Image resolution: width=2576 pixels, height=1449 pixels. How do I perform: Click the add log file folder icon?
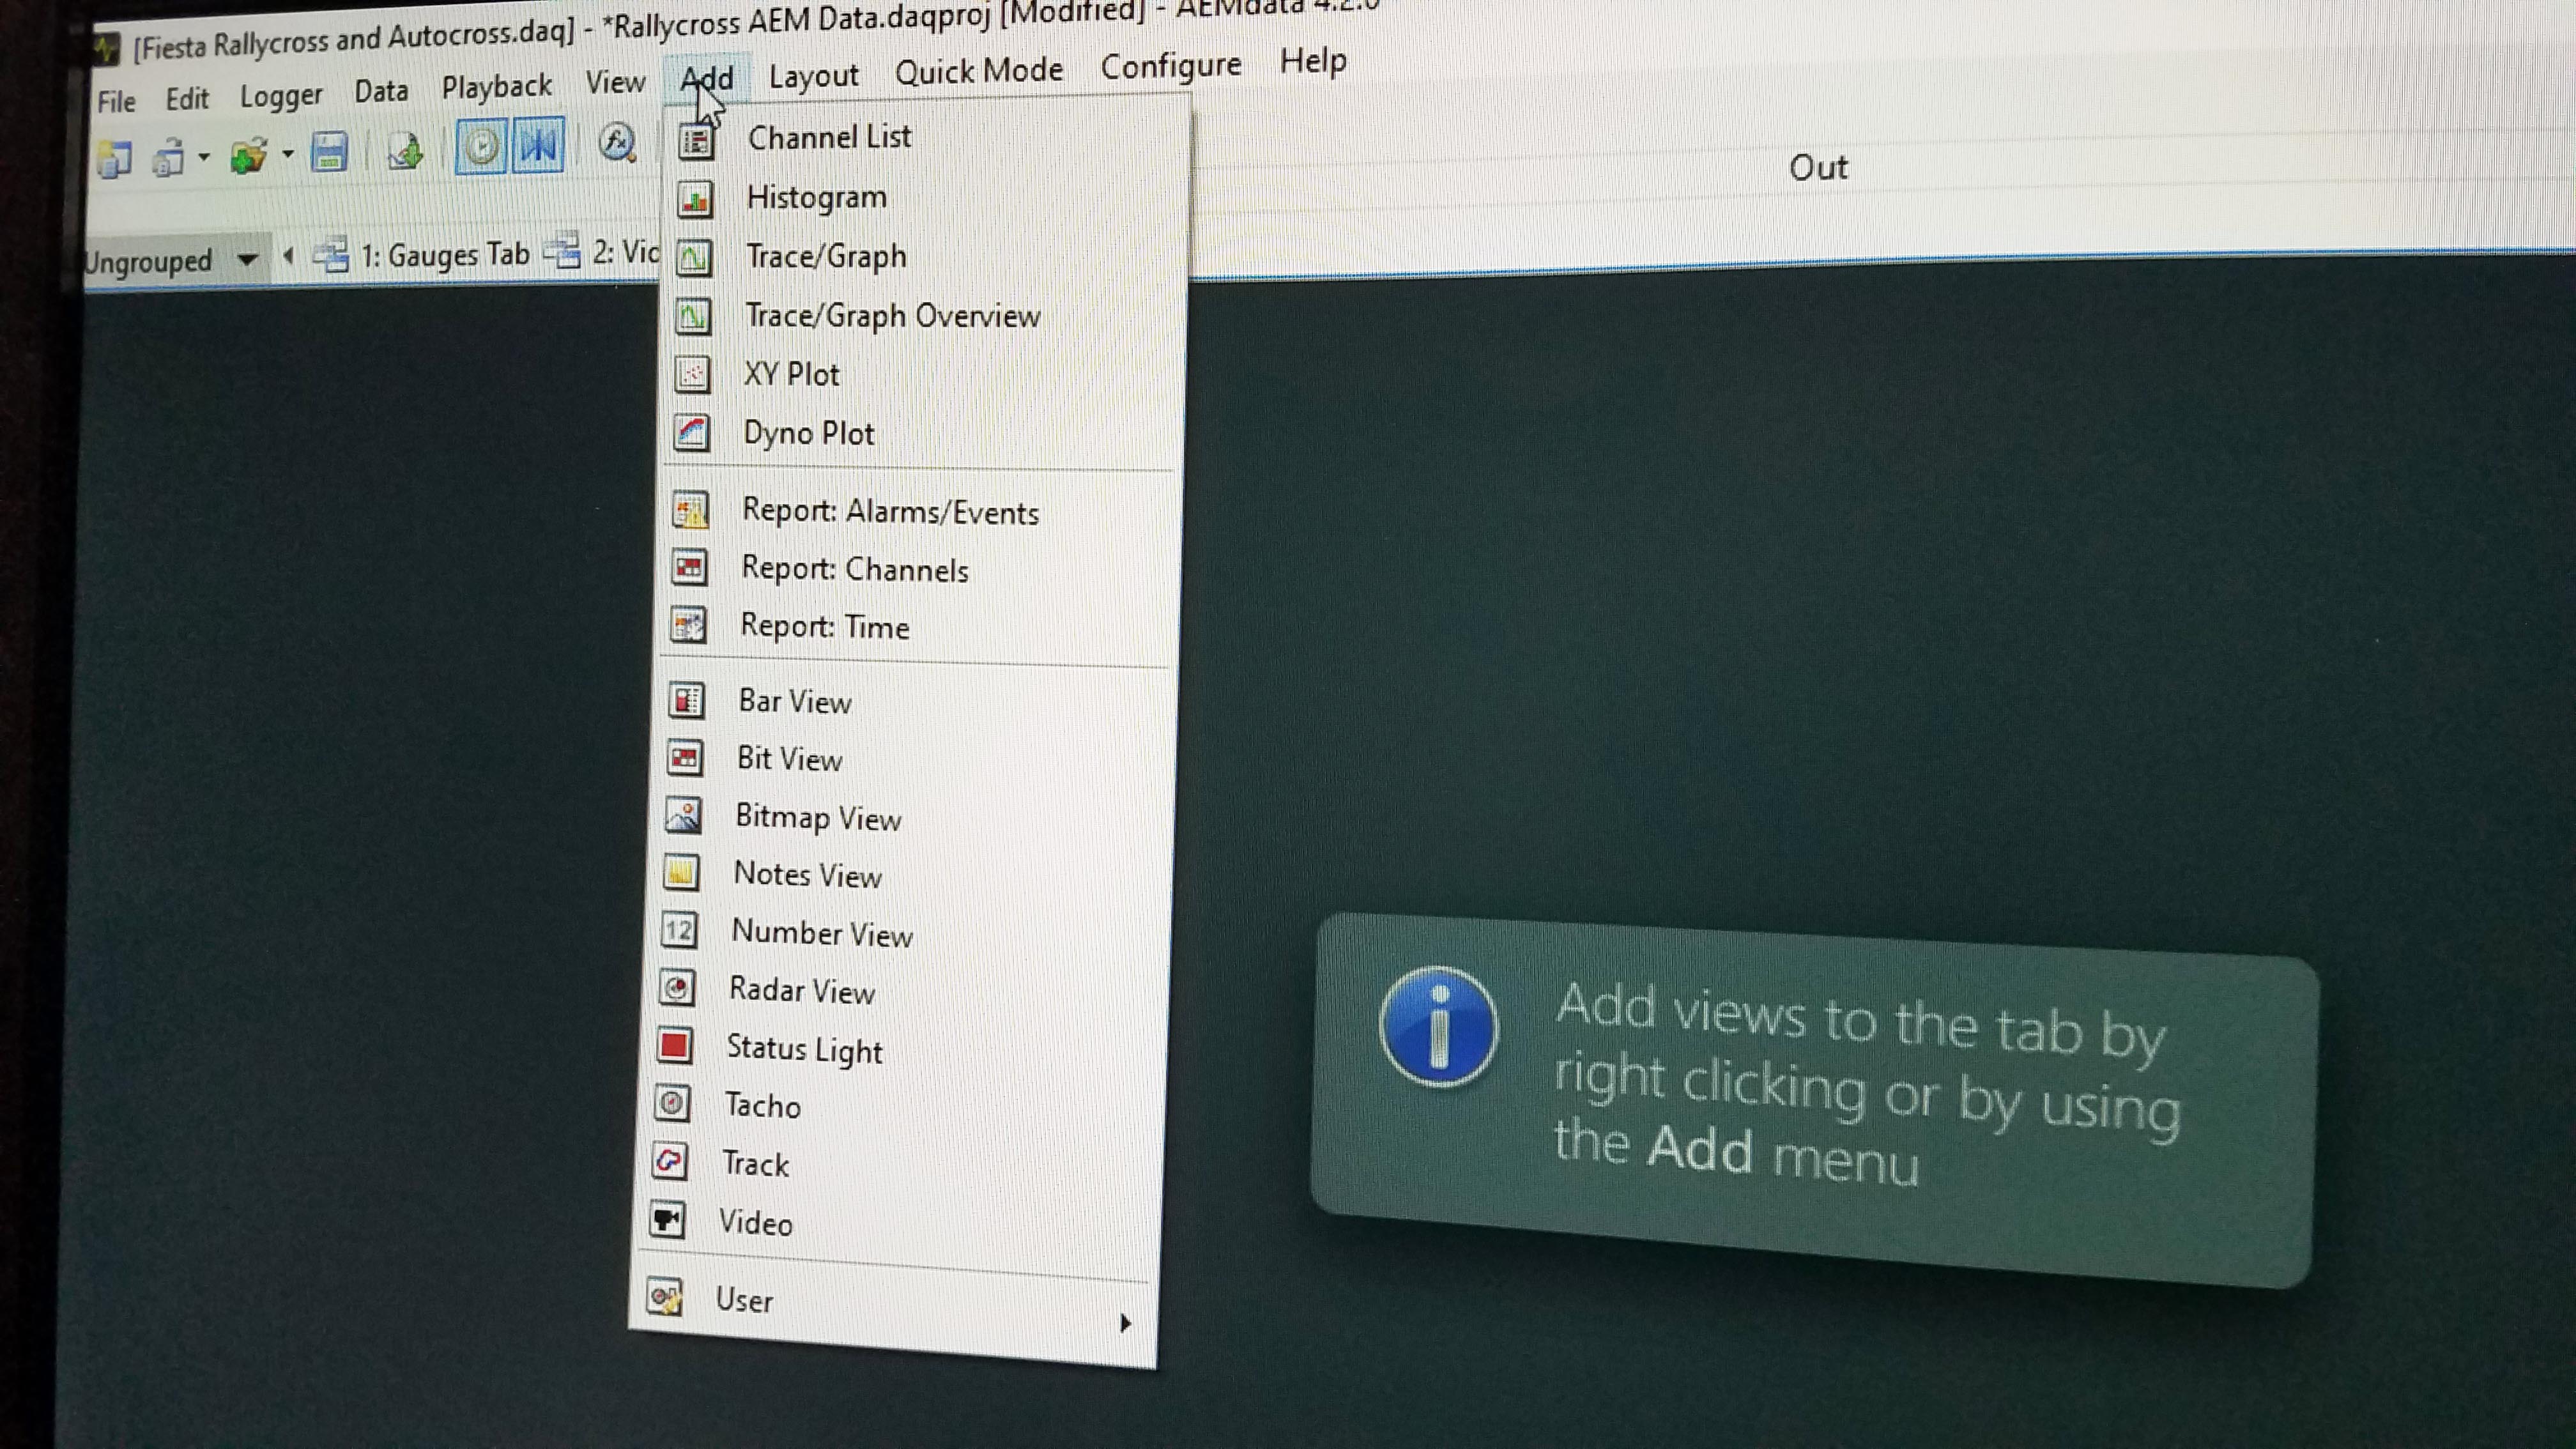pos(249,155)
